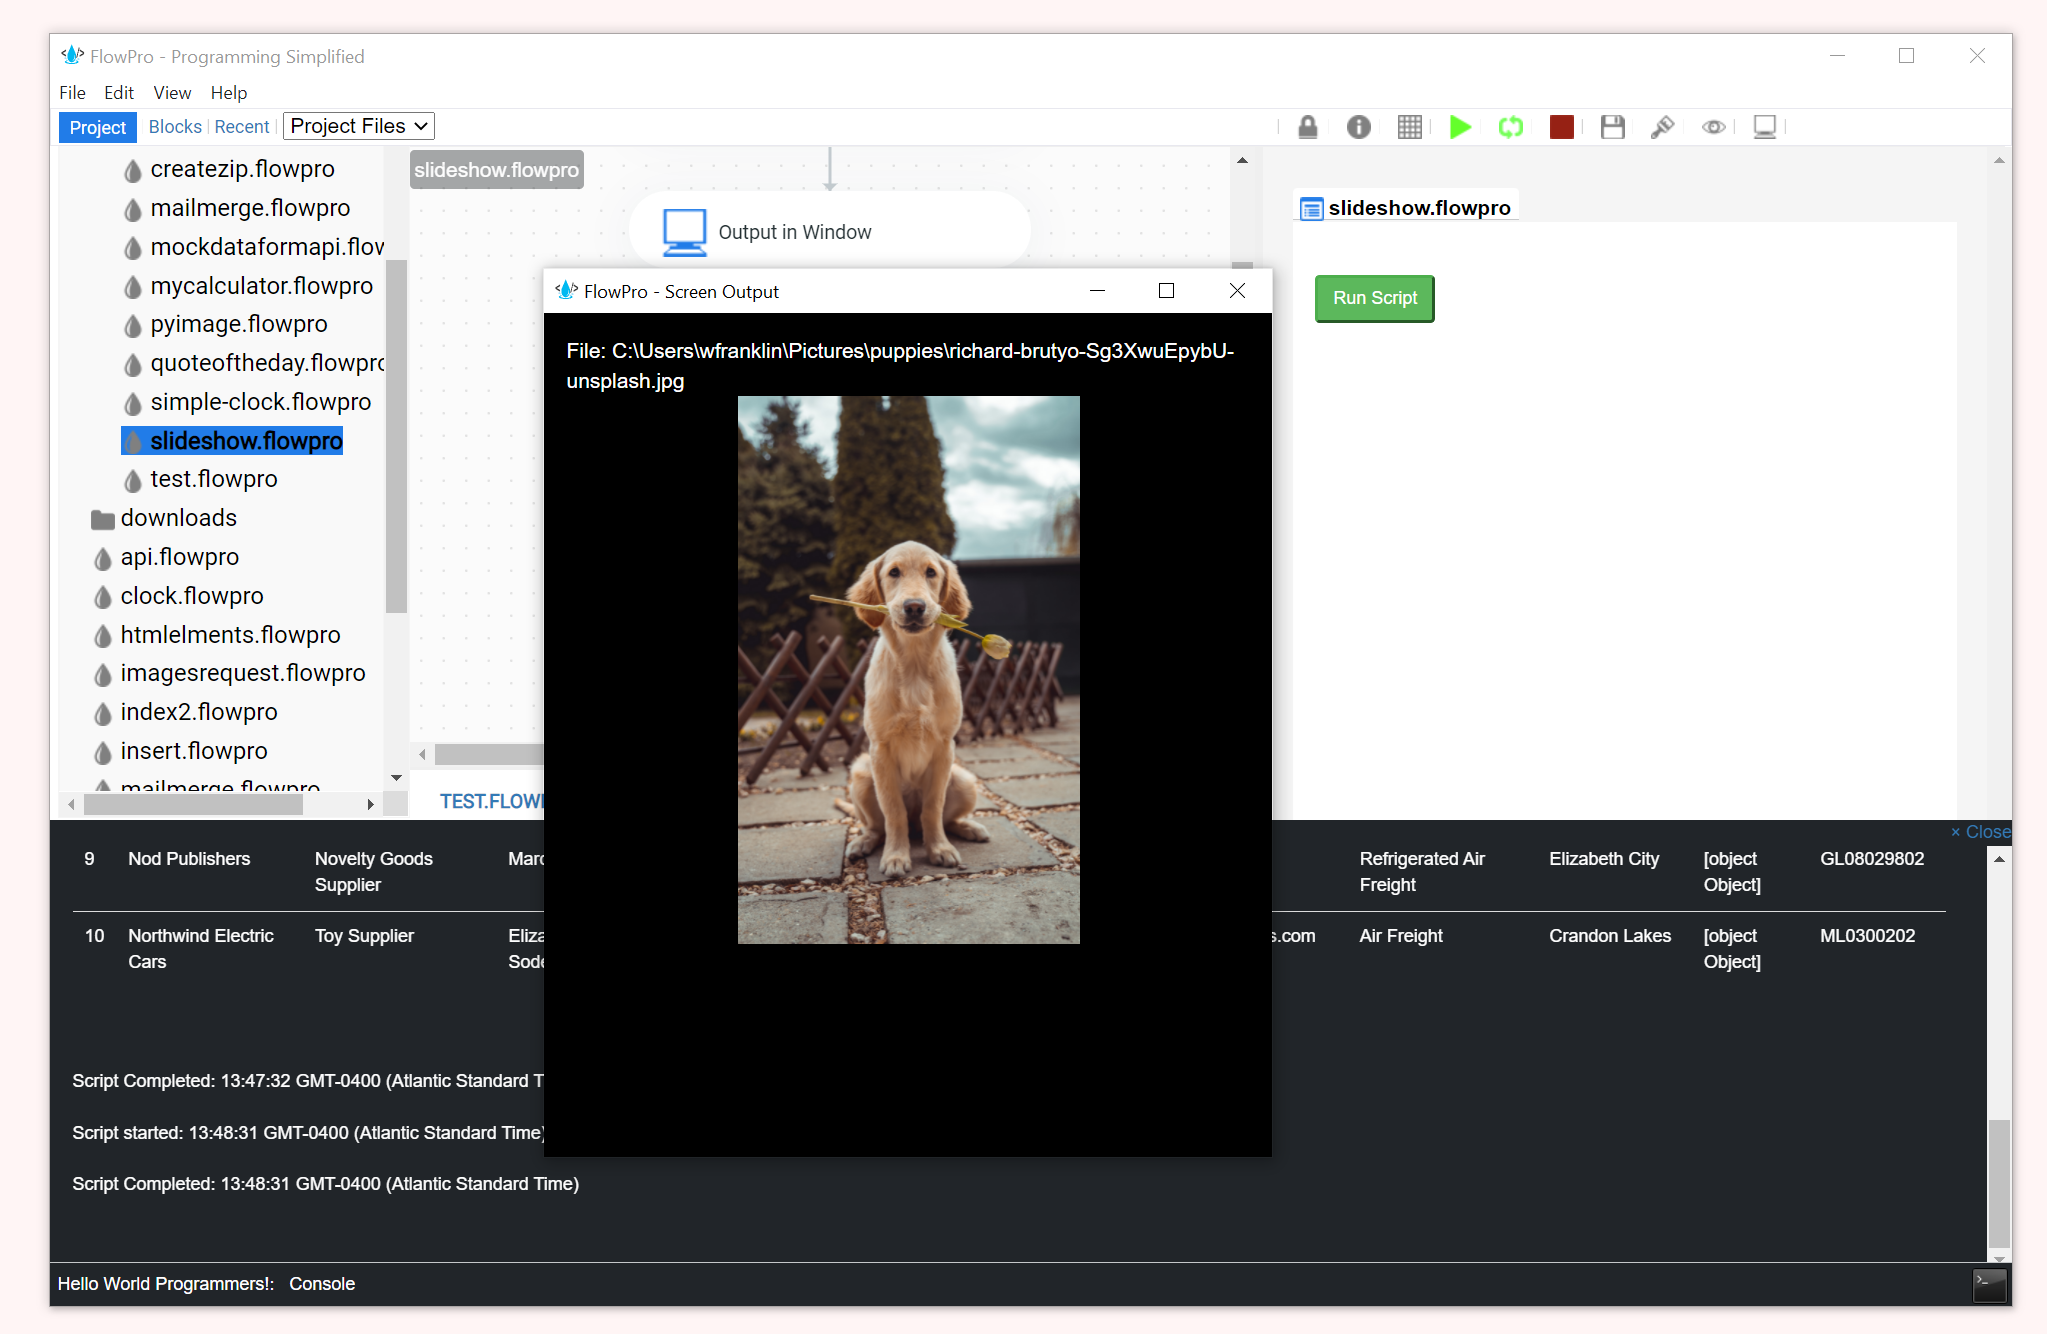Open the info icon in toolbar

(x=1359, y=127)
